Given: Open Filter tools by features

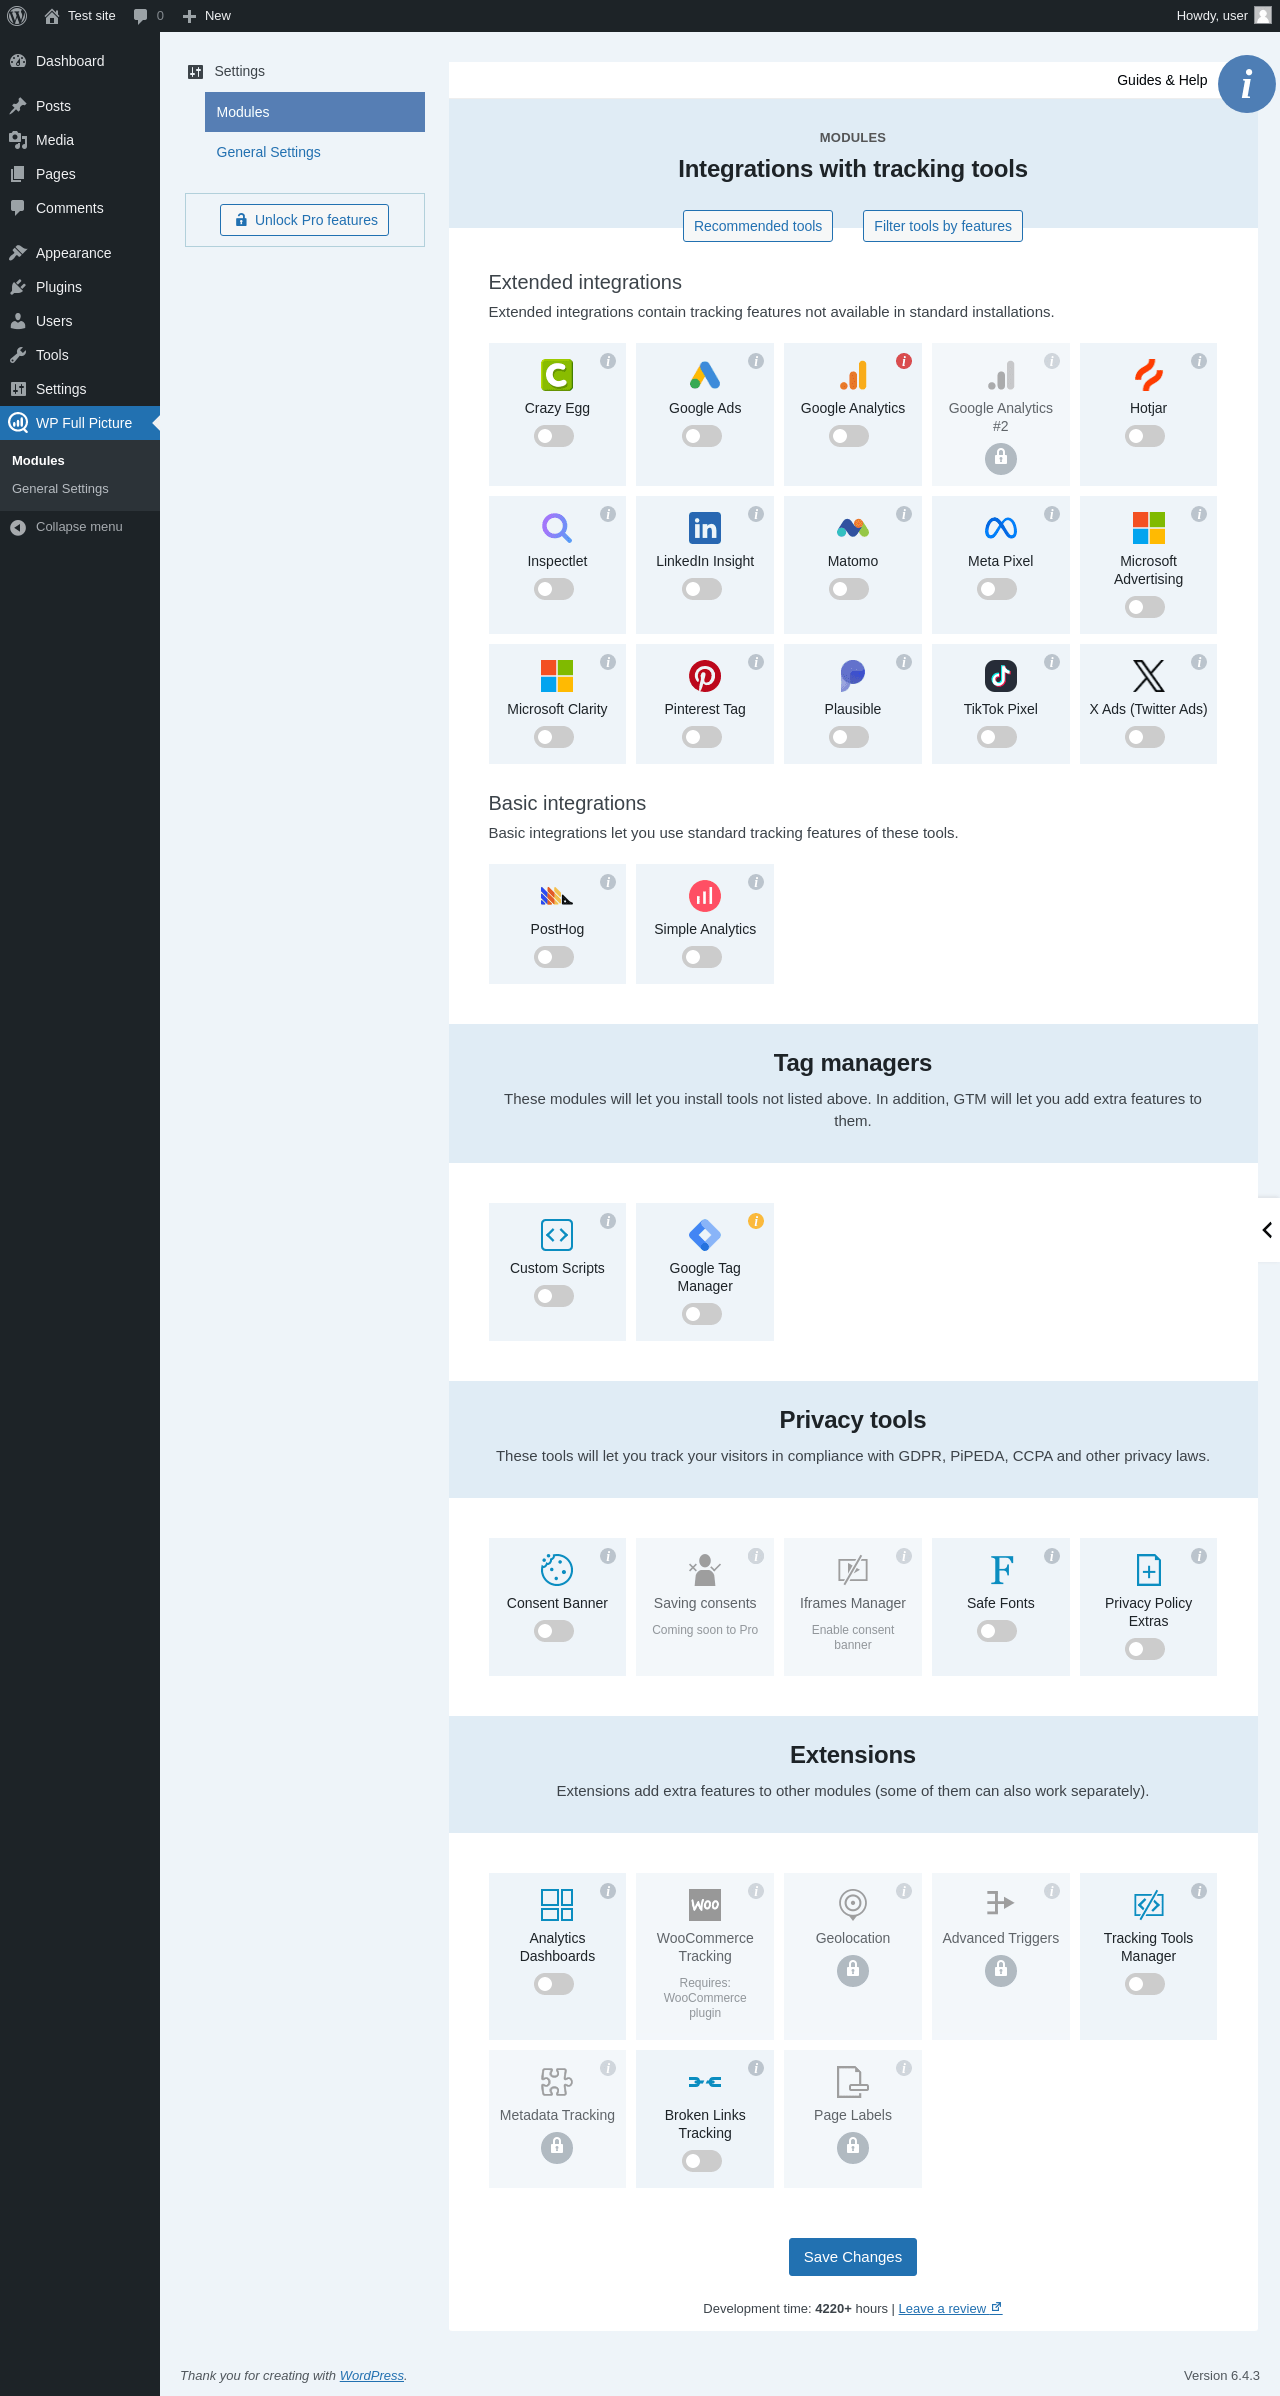Looking at the screenshot, I should (x=943, y=226).
